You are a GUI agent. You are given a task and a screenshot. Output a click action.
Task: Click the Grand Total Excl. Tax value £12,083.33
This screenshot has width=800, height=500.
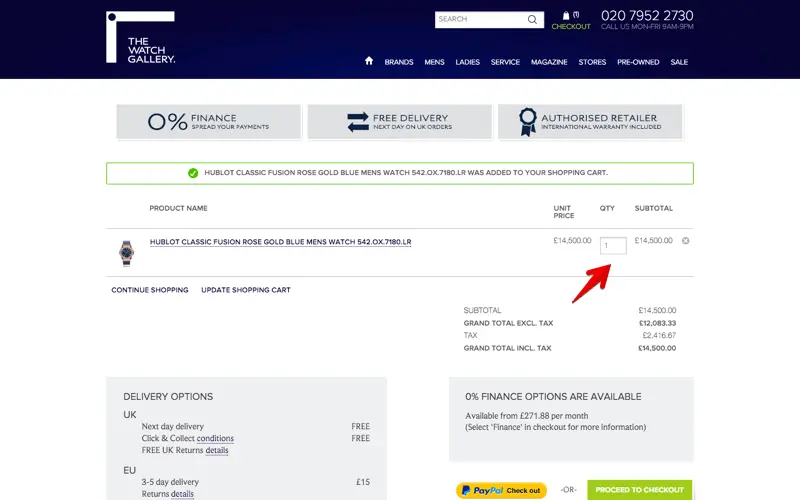[x=658, y=323]
